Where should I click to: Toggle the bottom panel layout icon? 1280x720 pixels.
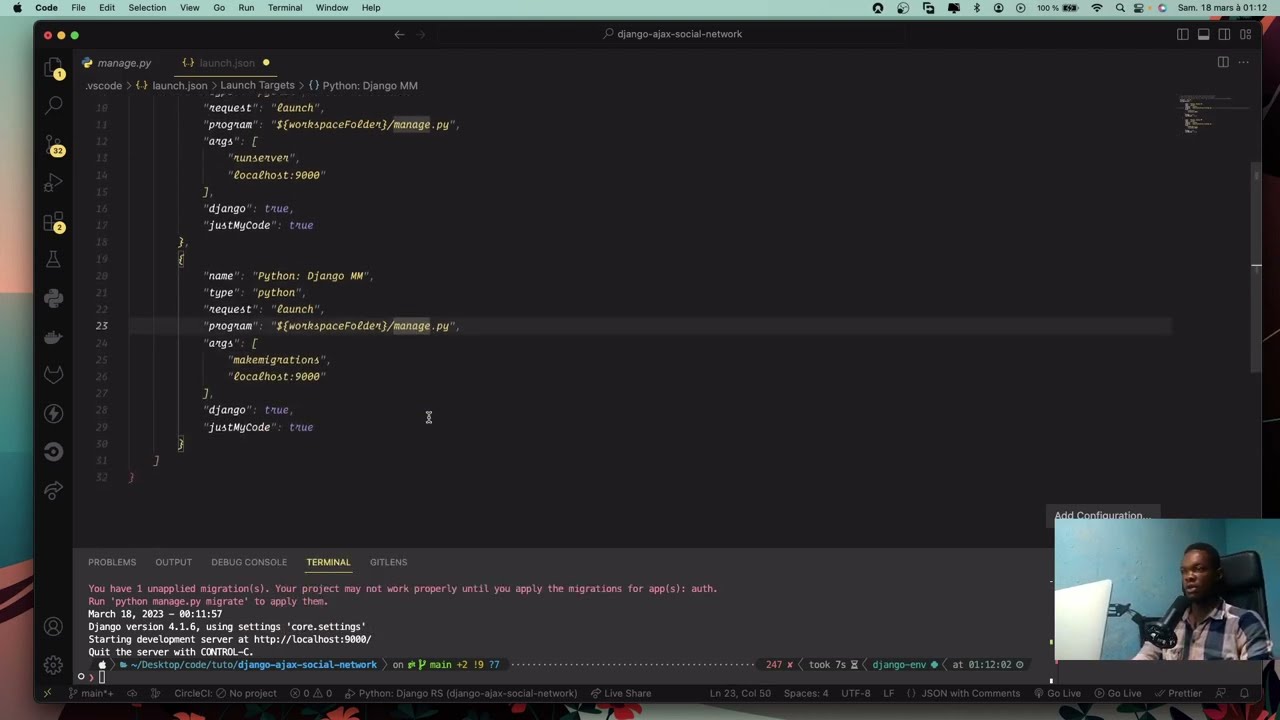coord(1204,34)
